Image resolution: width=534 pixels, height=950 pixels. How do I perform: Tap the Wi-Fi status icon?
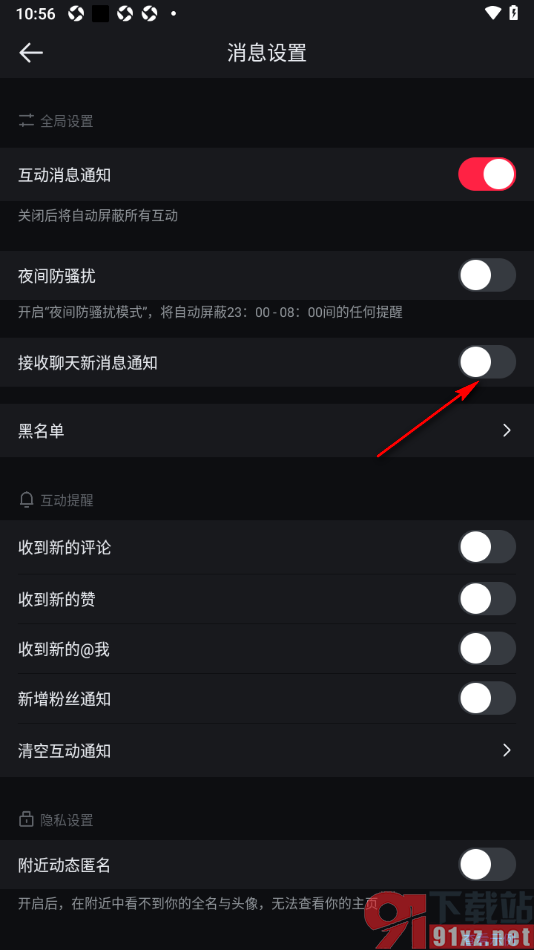point(493,13)
